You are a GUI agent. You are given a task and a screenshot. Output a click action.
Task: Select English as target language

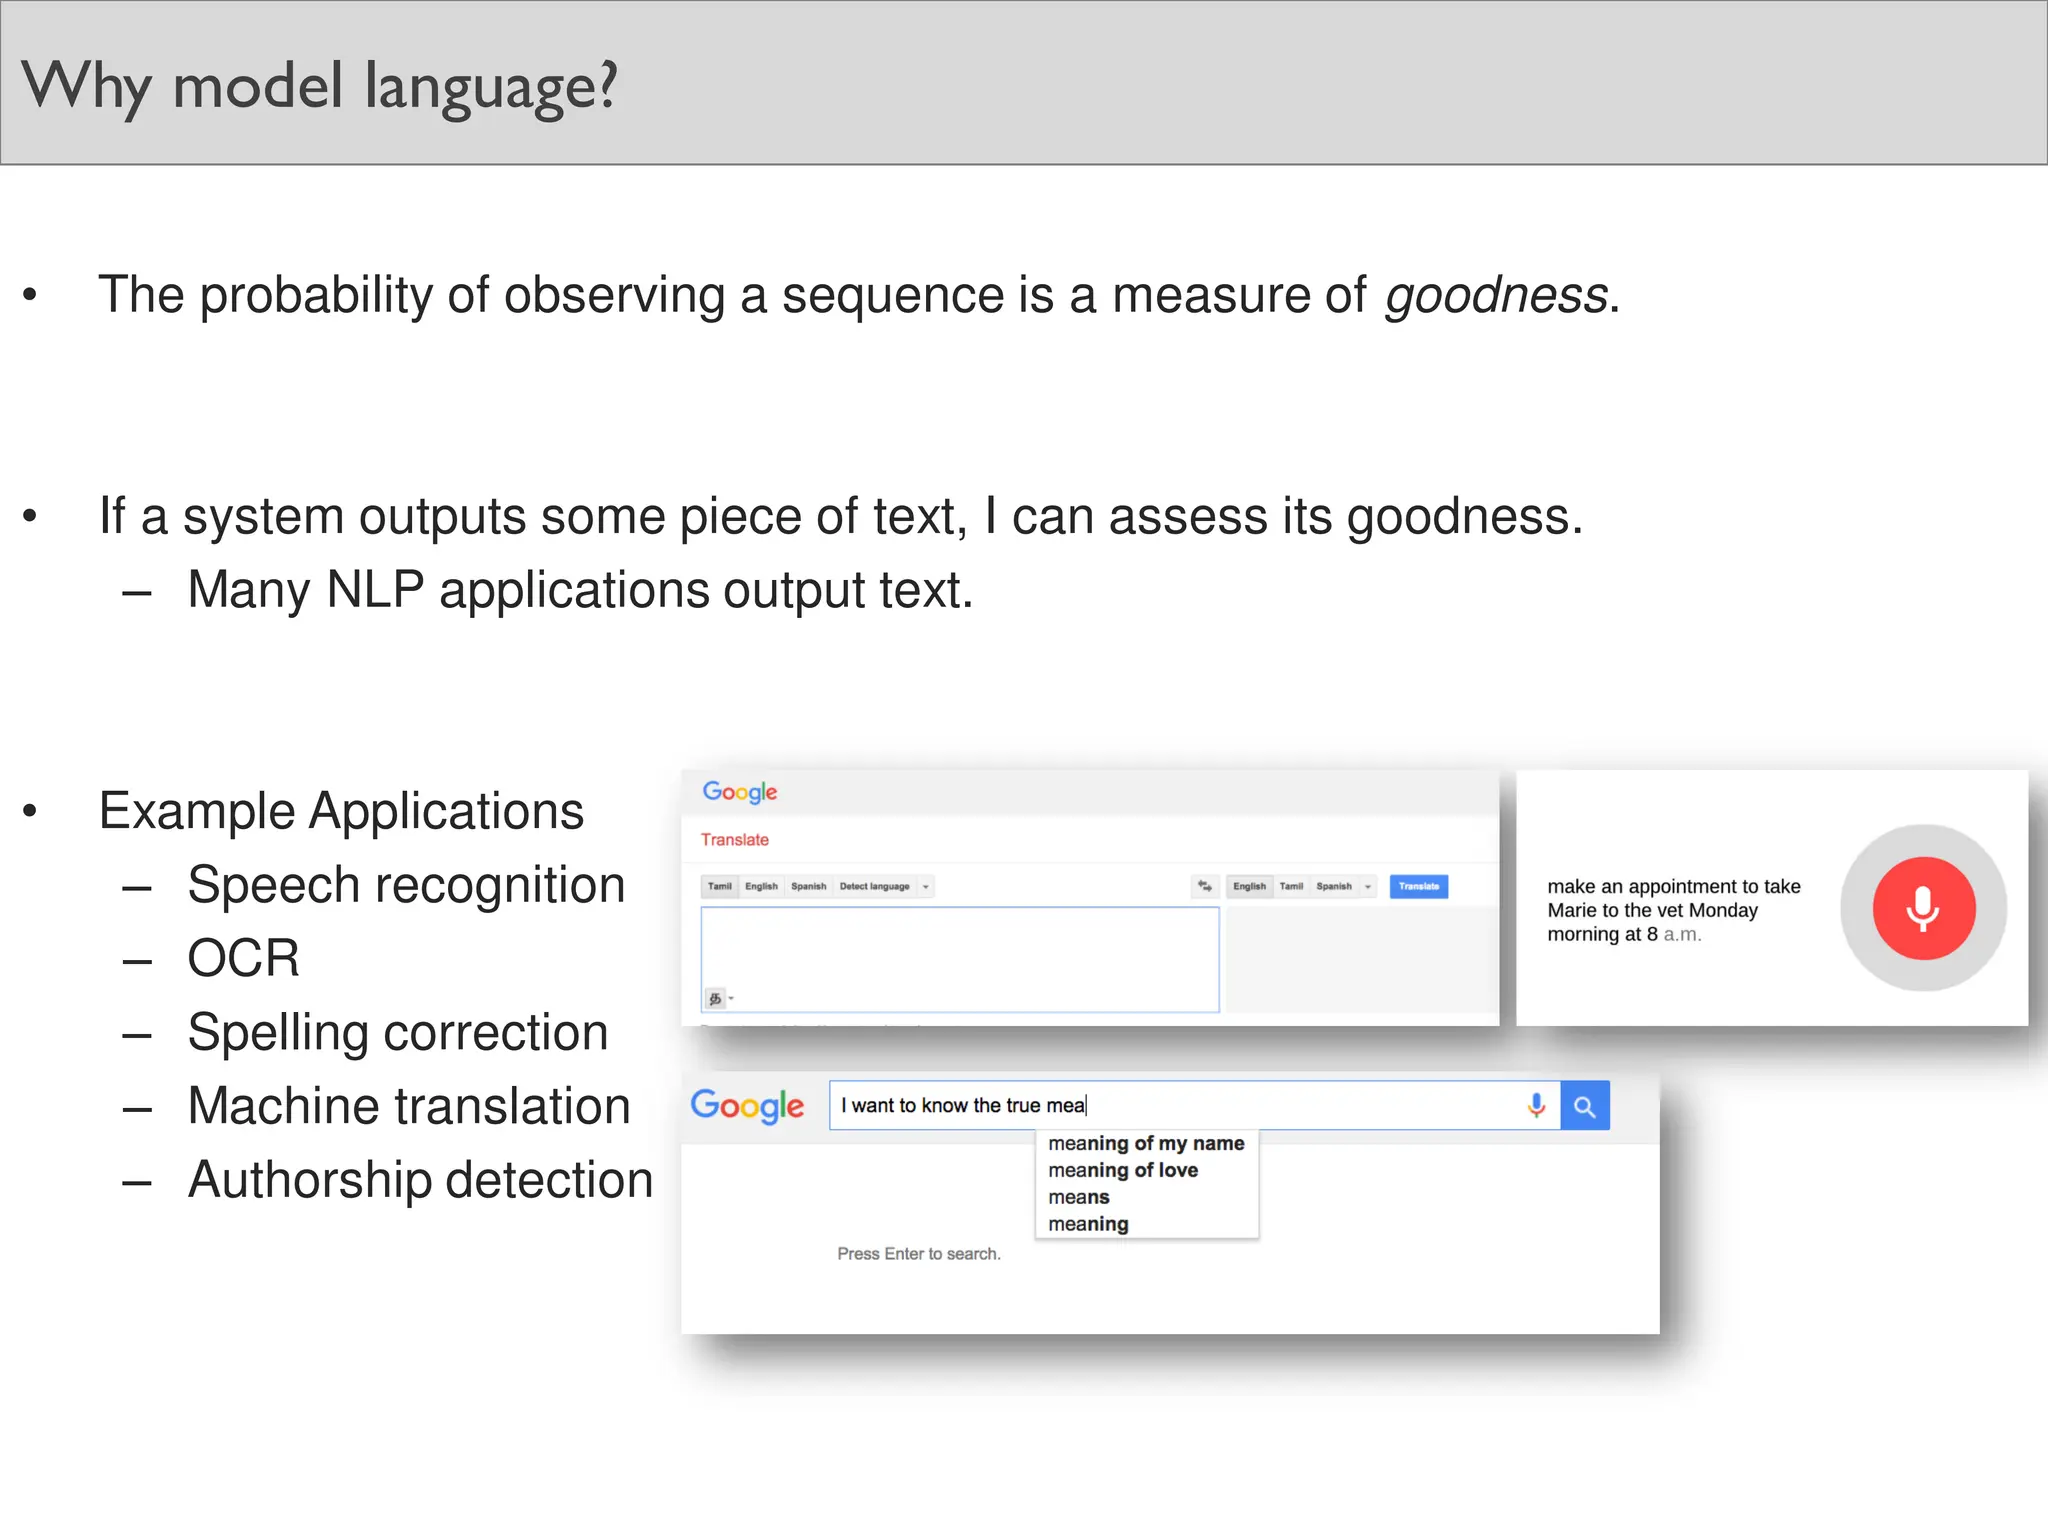coord(1249,887)
